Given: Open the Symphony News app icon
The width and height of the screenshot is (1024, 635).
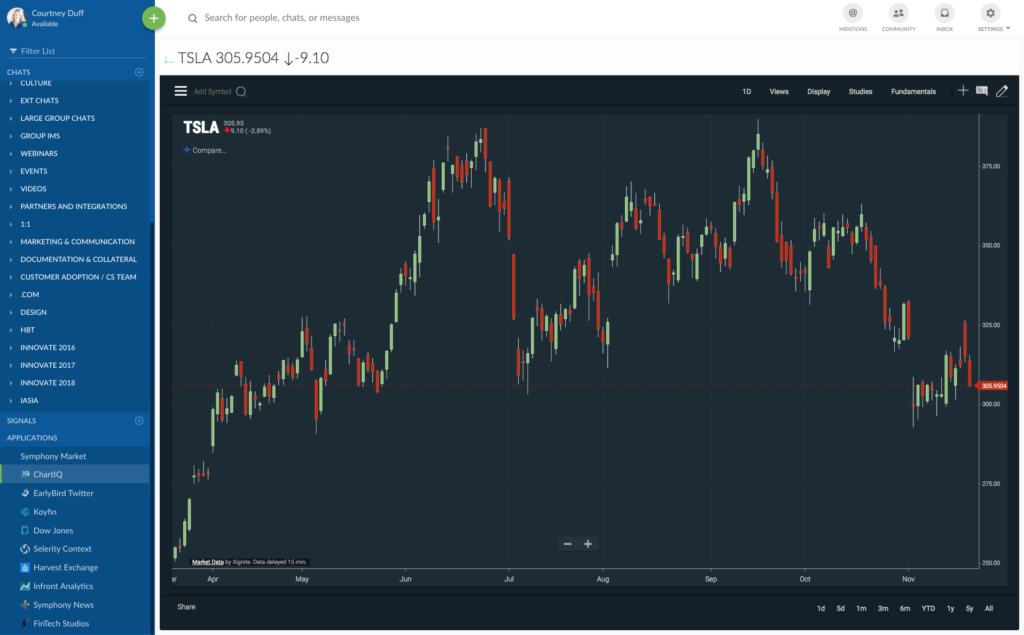Looking at the screenshot, I should coord(25,605).
